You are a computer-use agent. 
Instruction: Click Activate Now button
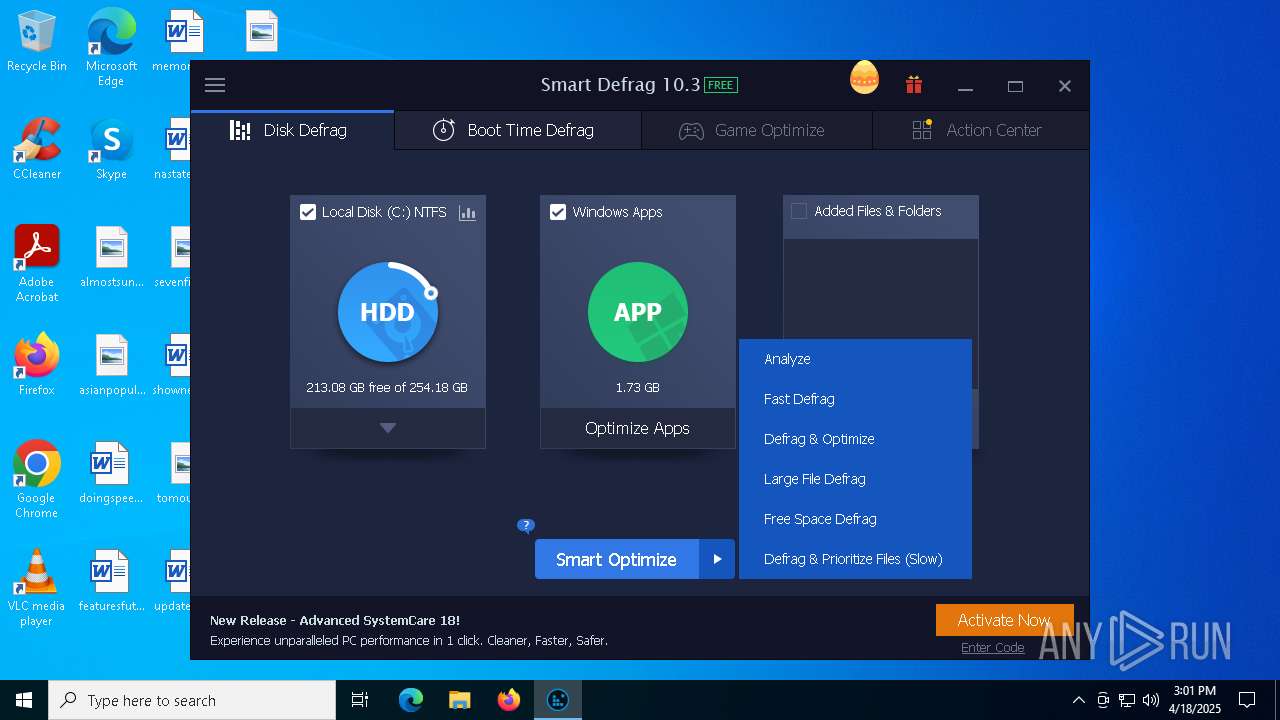[x=1004, y=620]
